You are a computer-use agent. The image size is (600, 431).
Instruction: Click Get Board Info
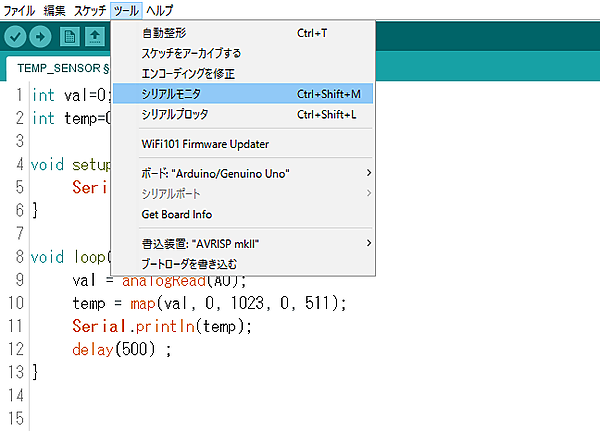click(177, 214)
